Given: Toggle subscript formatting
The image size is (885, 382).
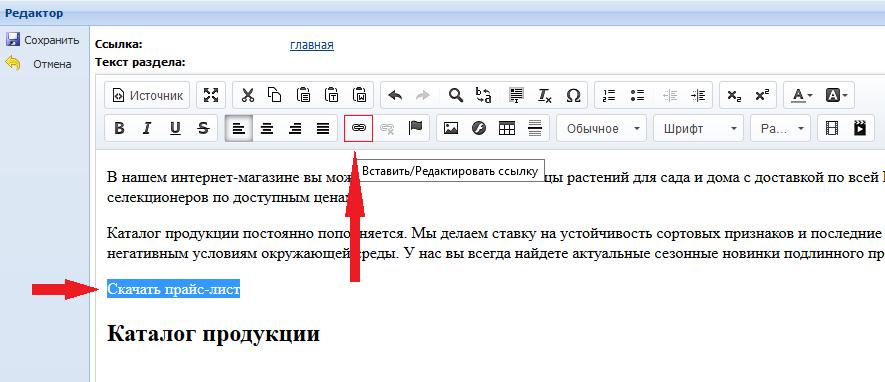Looking at the screenshot, I should click(x=734, y=95).
